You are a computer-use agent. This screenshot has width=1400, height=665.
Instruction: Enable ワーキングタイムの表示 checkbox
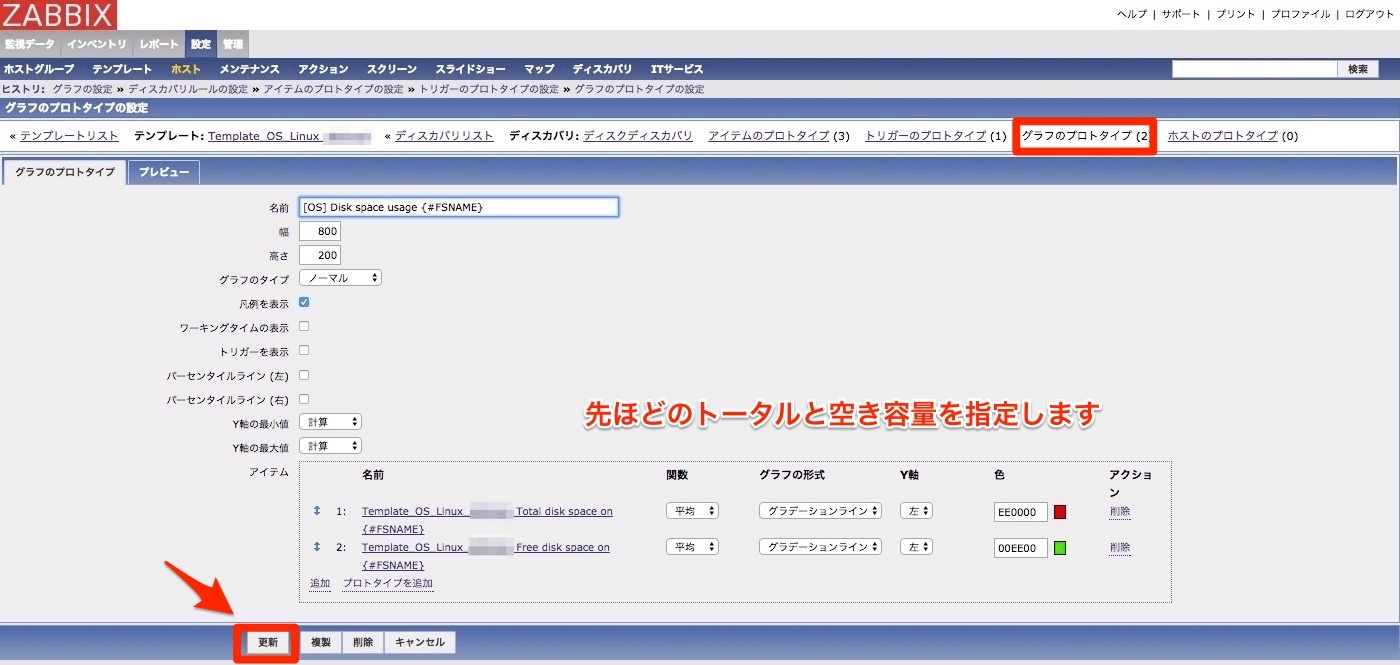304,326
